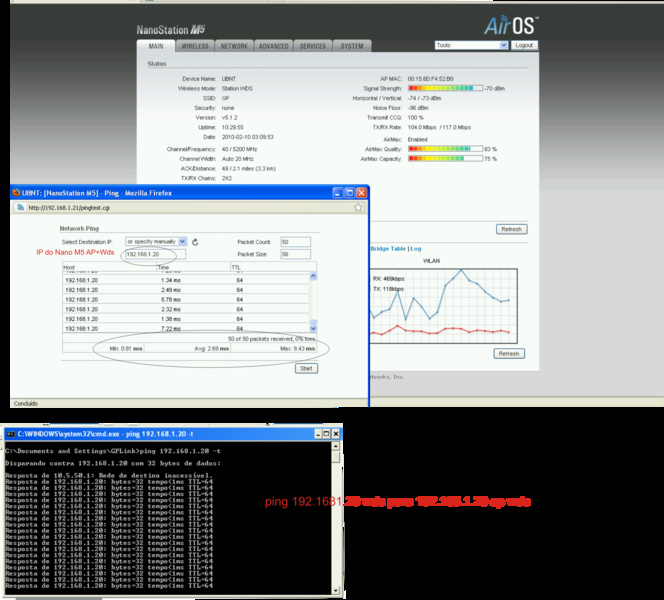
Task: Click Refresh button under WLAN graph
Action: coord(509,354)
